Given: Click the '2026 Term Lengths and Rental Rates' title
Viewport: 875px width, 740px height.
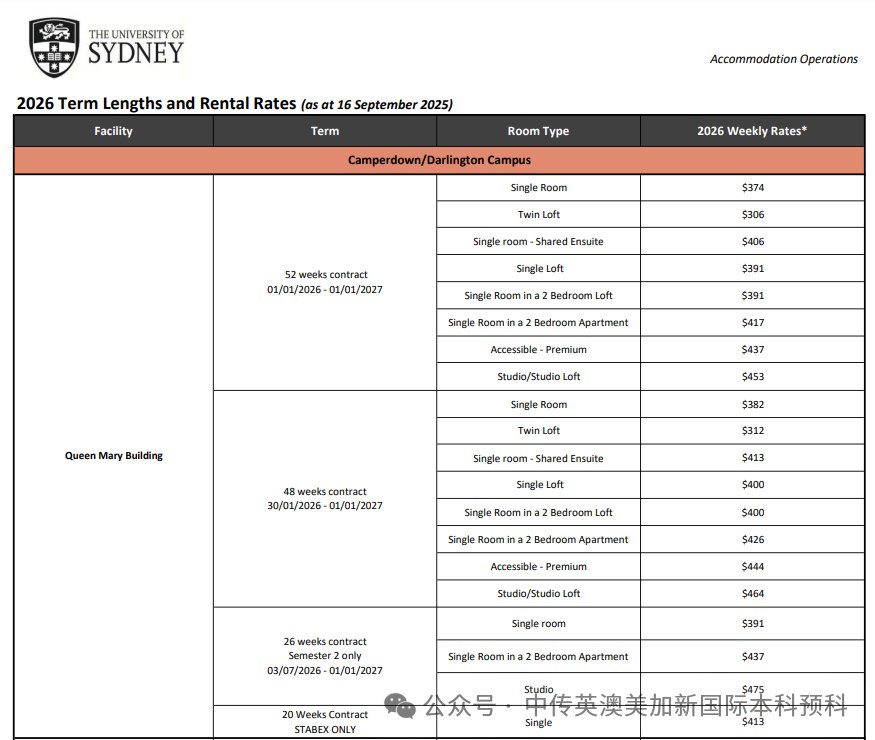Looking at the screenshot, I should (x=156, y=104).
